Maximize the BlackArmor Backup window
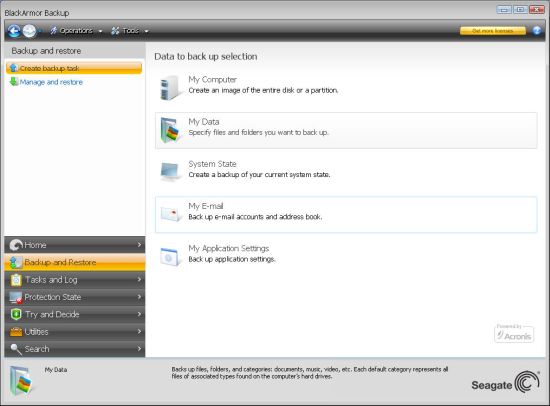 521,9
